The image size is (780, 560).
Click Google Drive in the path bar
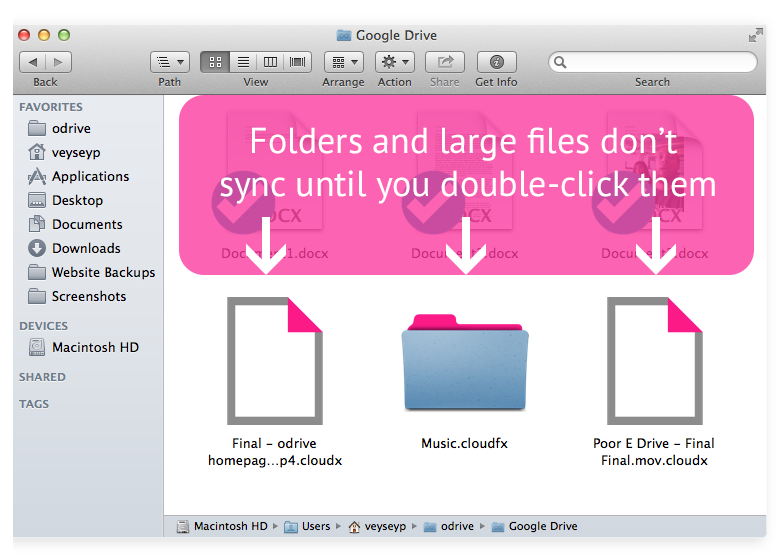[x=535, y=526]
